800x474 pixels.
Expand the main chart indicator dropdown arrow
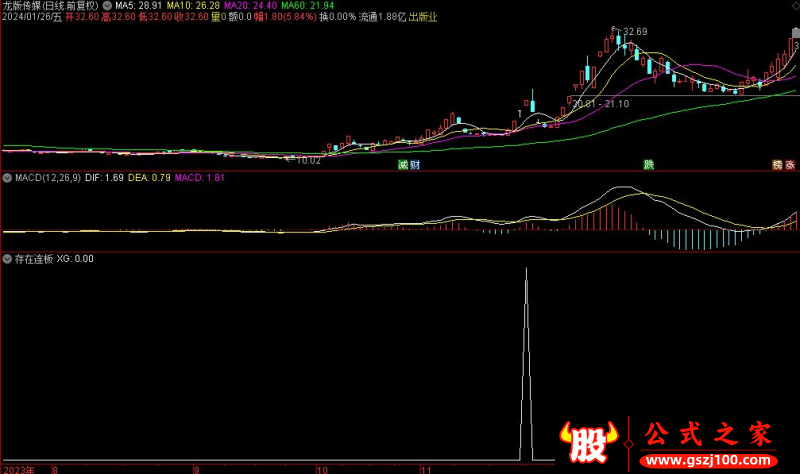[107, 5]
